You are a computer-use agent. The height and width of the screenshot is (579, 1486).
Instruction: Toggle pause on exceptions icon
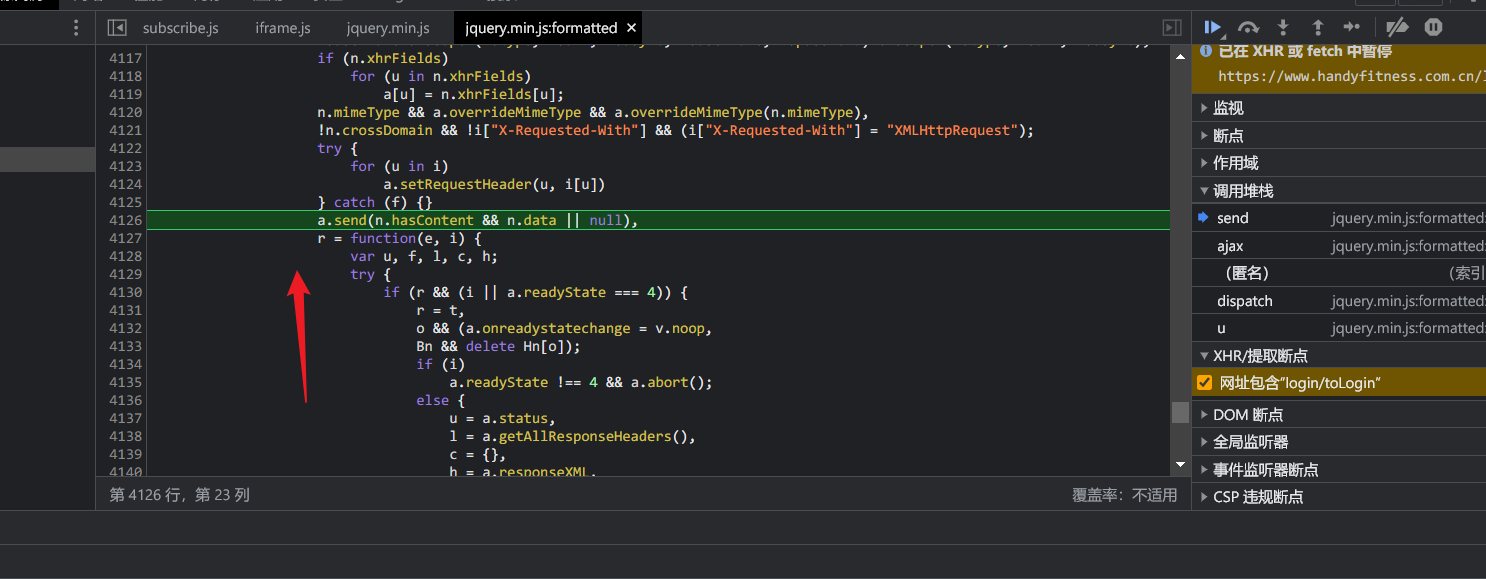pyautogui.click(x=1433, y=27)
